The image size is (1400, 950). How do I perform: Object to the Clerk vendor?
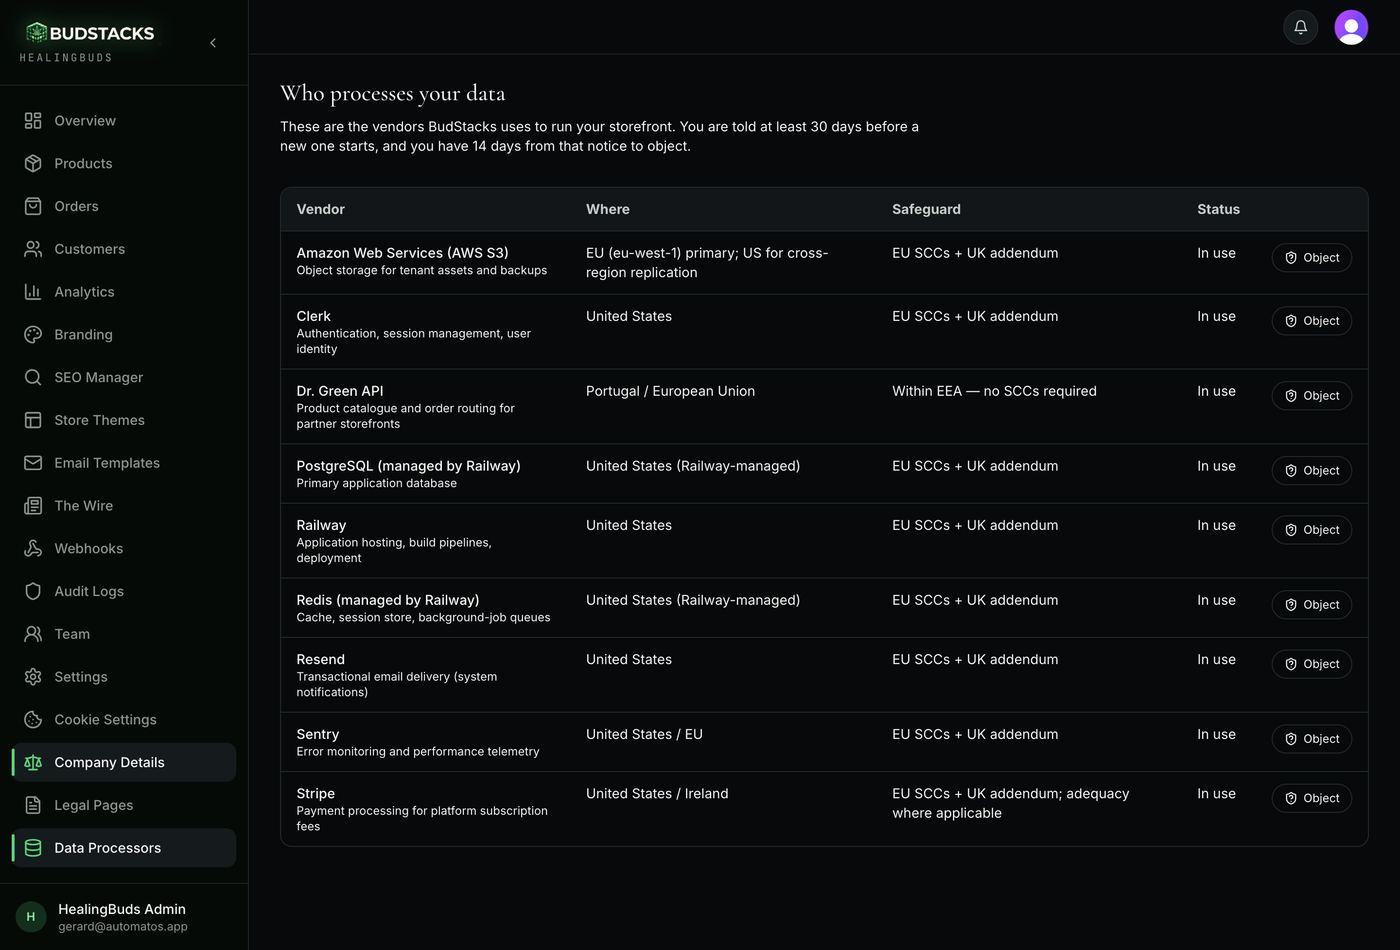click(x=1311, y=321)
